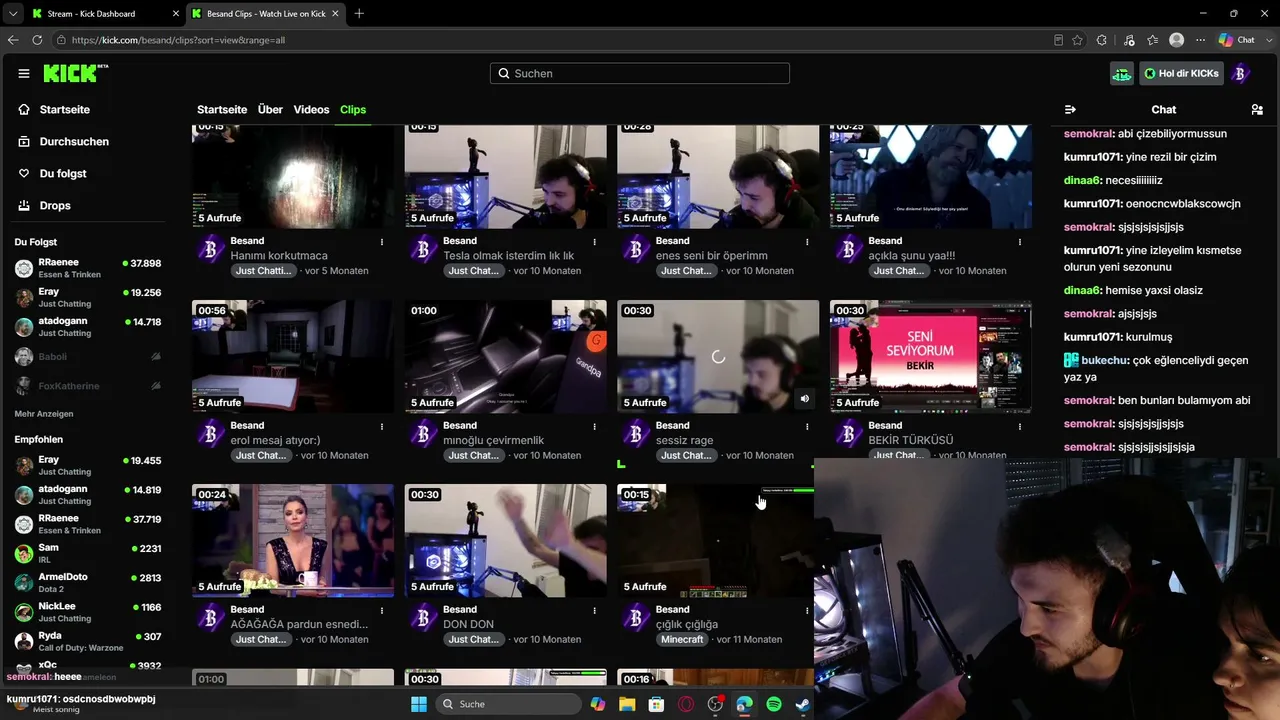
Task: Select the Clips tab
Action: (x=353, y=110)
